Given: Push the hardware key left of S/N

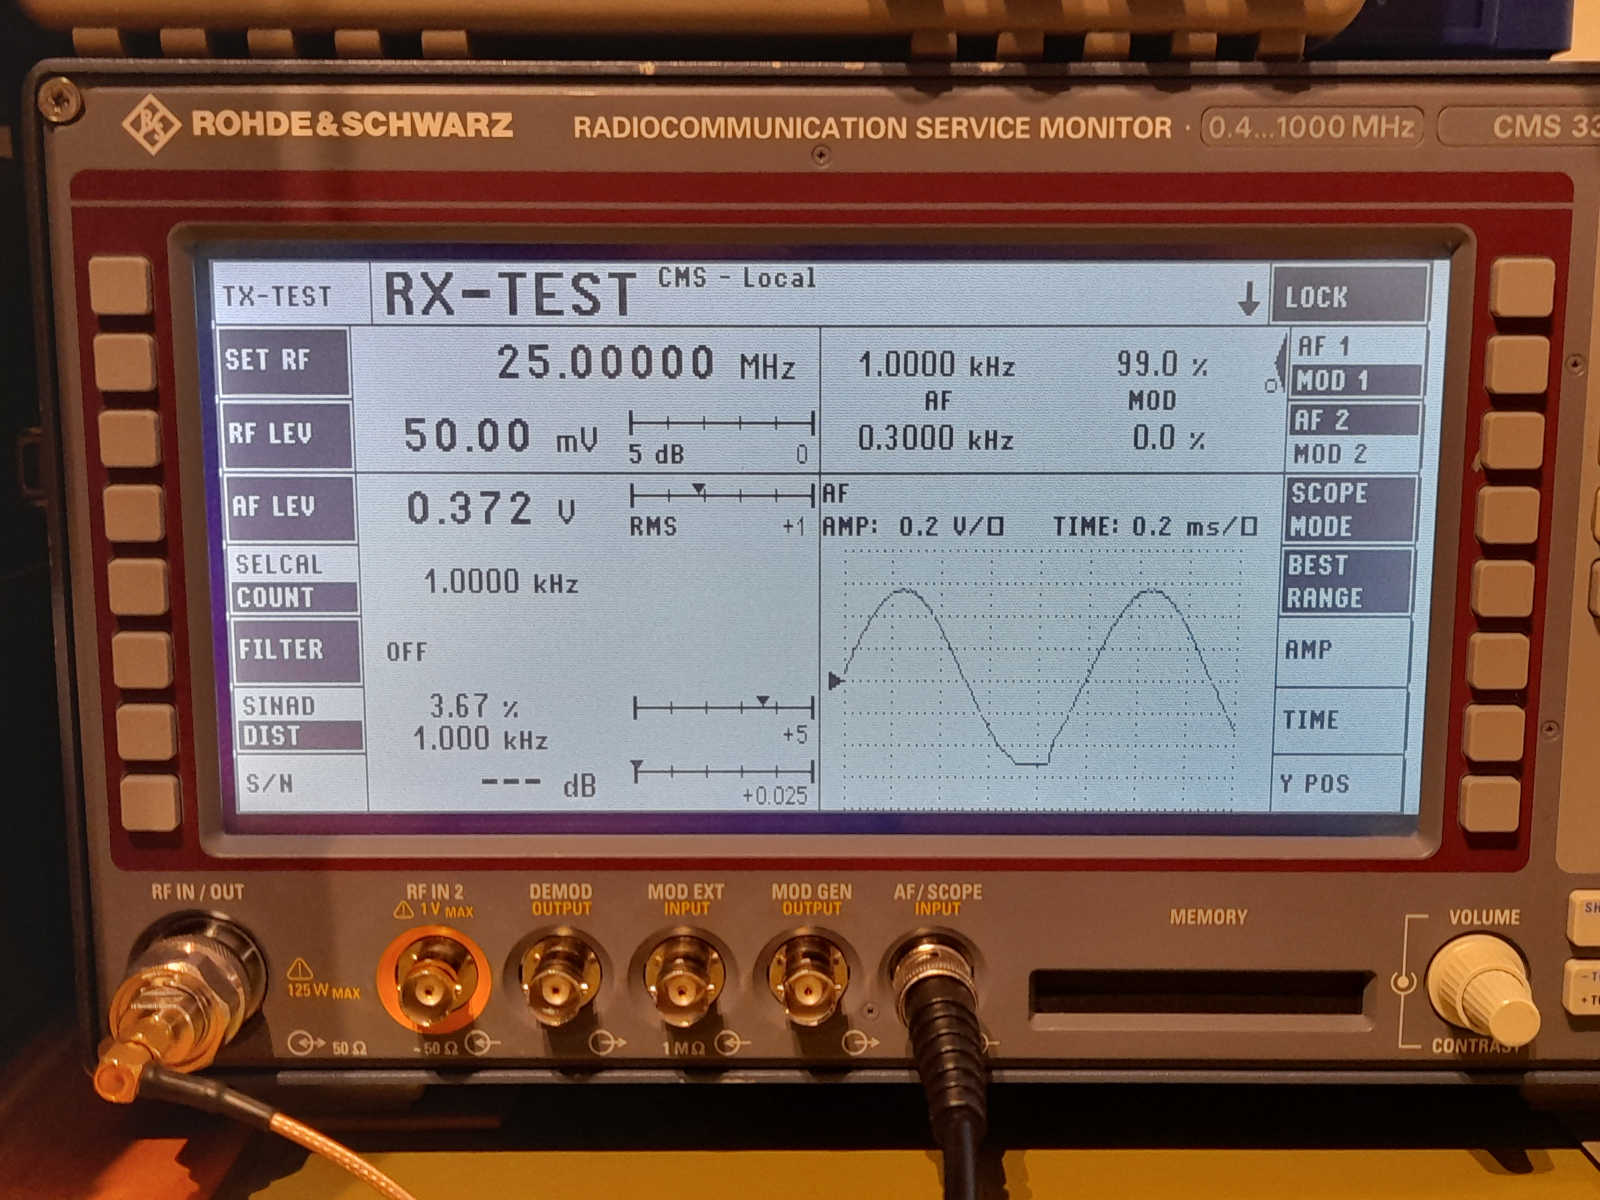Looking at the screenshot, I should (x=150, y=802).
